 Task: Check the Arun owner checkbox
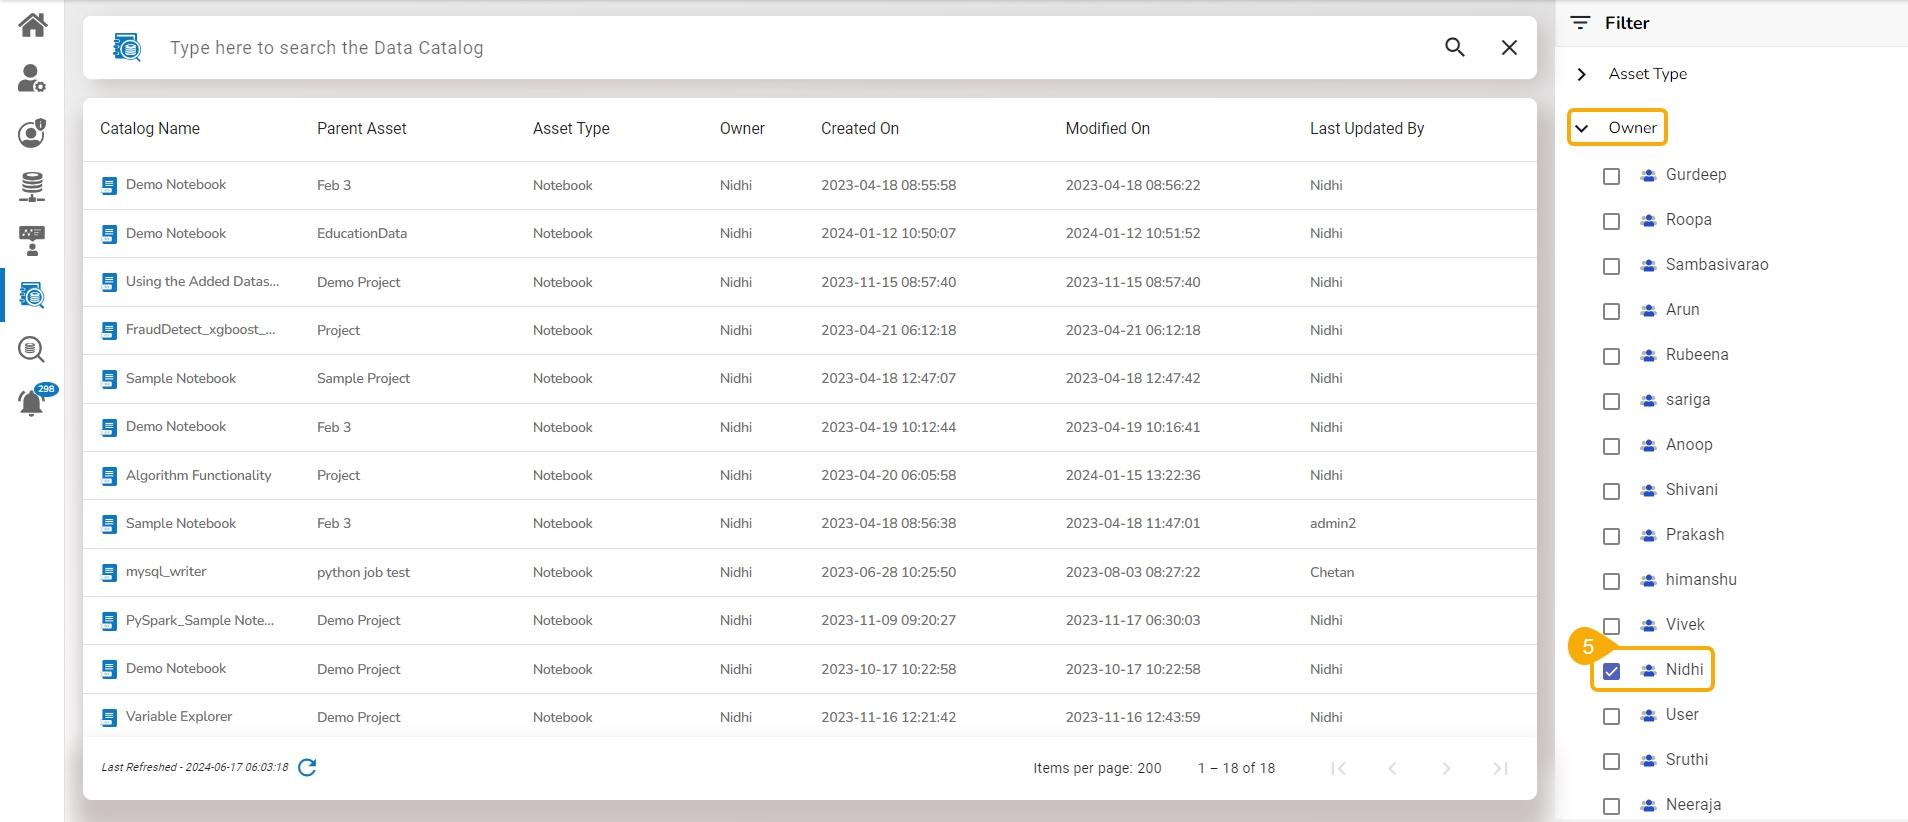click(x=1611, y=311)
